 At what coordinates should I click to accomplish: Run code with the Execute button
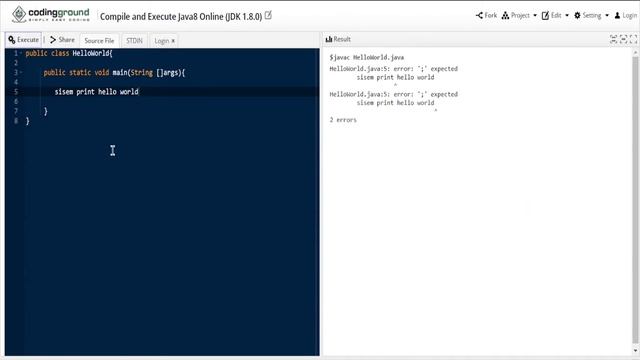pyautogui.click(x=24, y=40)
